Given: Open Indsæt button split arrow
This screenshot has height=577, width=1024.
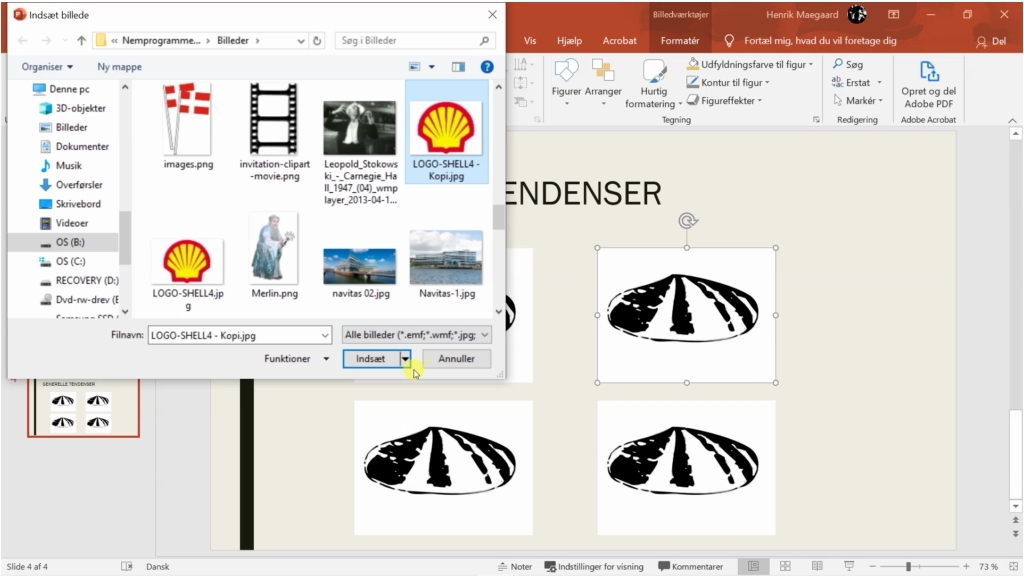Looking at the screenshot, I should [406, 358].
